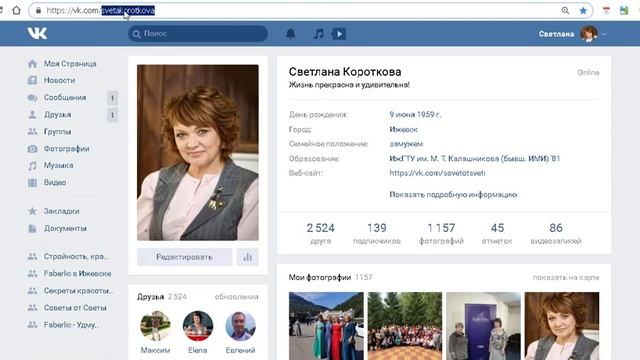Click the profile statistics bar-chart icon
This screenshot has height=360, width=640.
pos(247,257)
